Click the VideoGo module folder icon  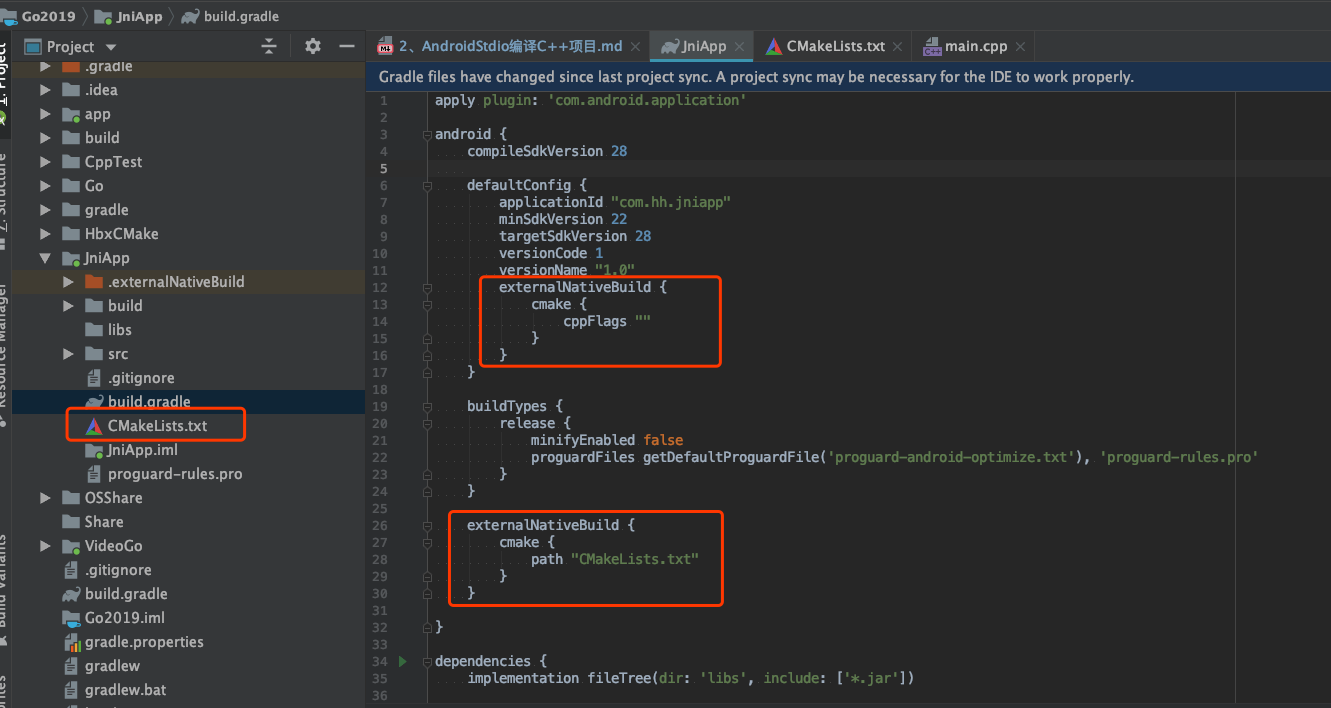point(71,546)
